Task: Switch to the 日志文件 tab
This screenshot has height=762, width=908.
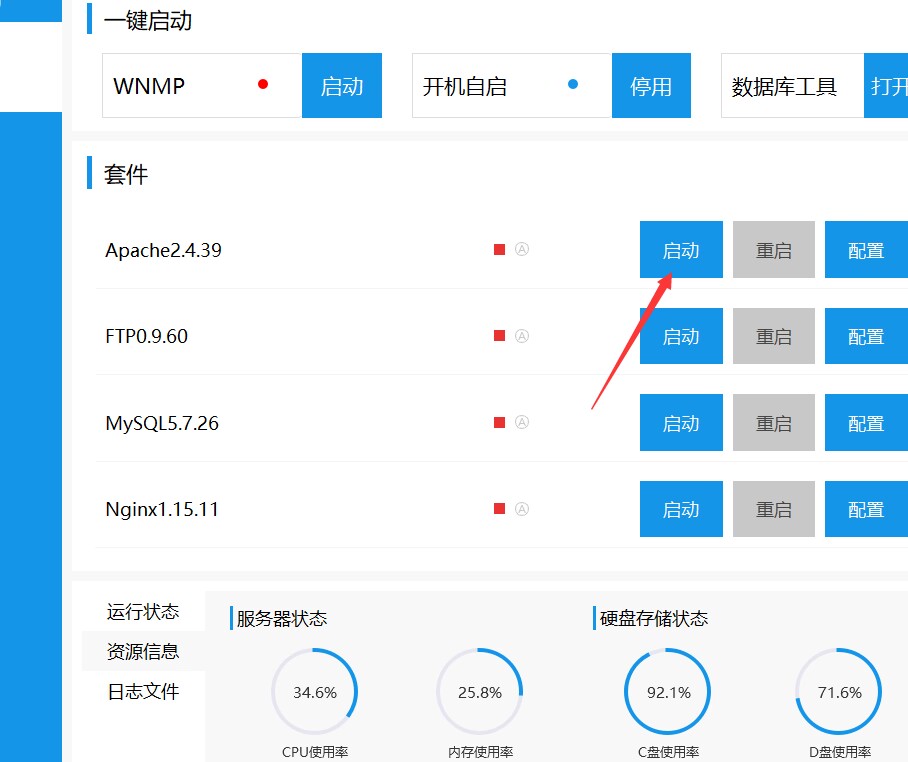Action: tap(143, 691)
